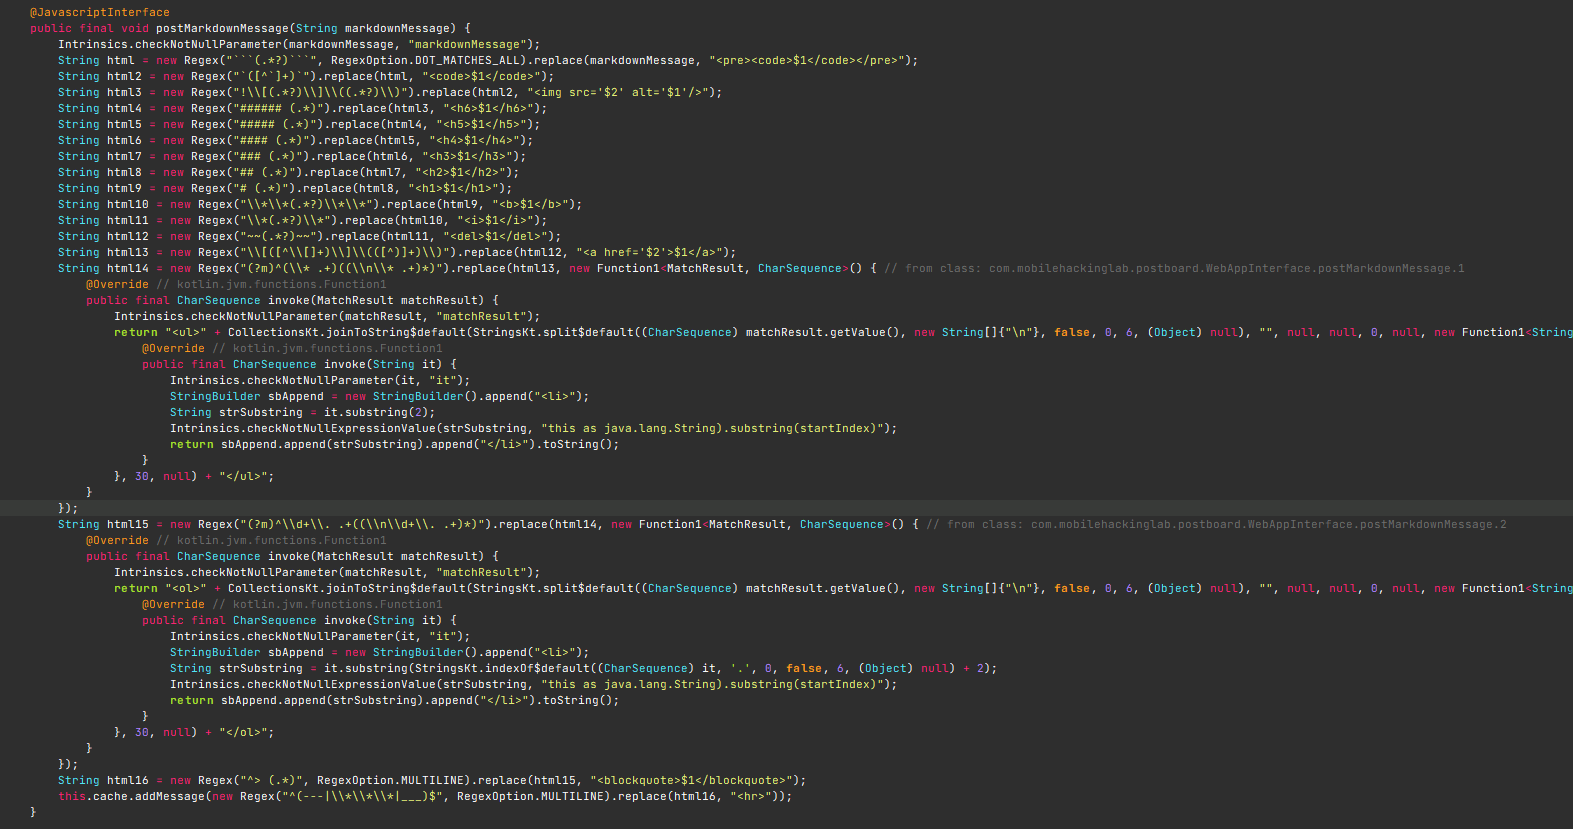Click the "markdownMessage" string literal in checkNotNullParameter

(x=468, y=44)
